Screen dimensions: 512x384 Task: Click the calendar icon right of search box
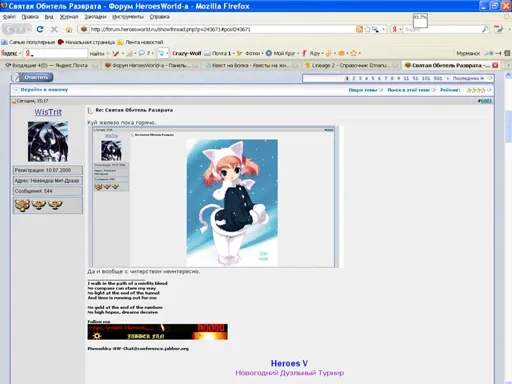pyautogui.click(x=498, y=29)
